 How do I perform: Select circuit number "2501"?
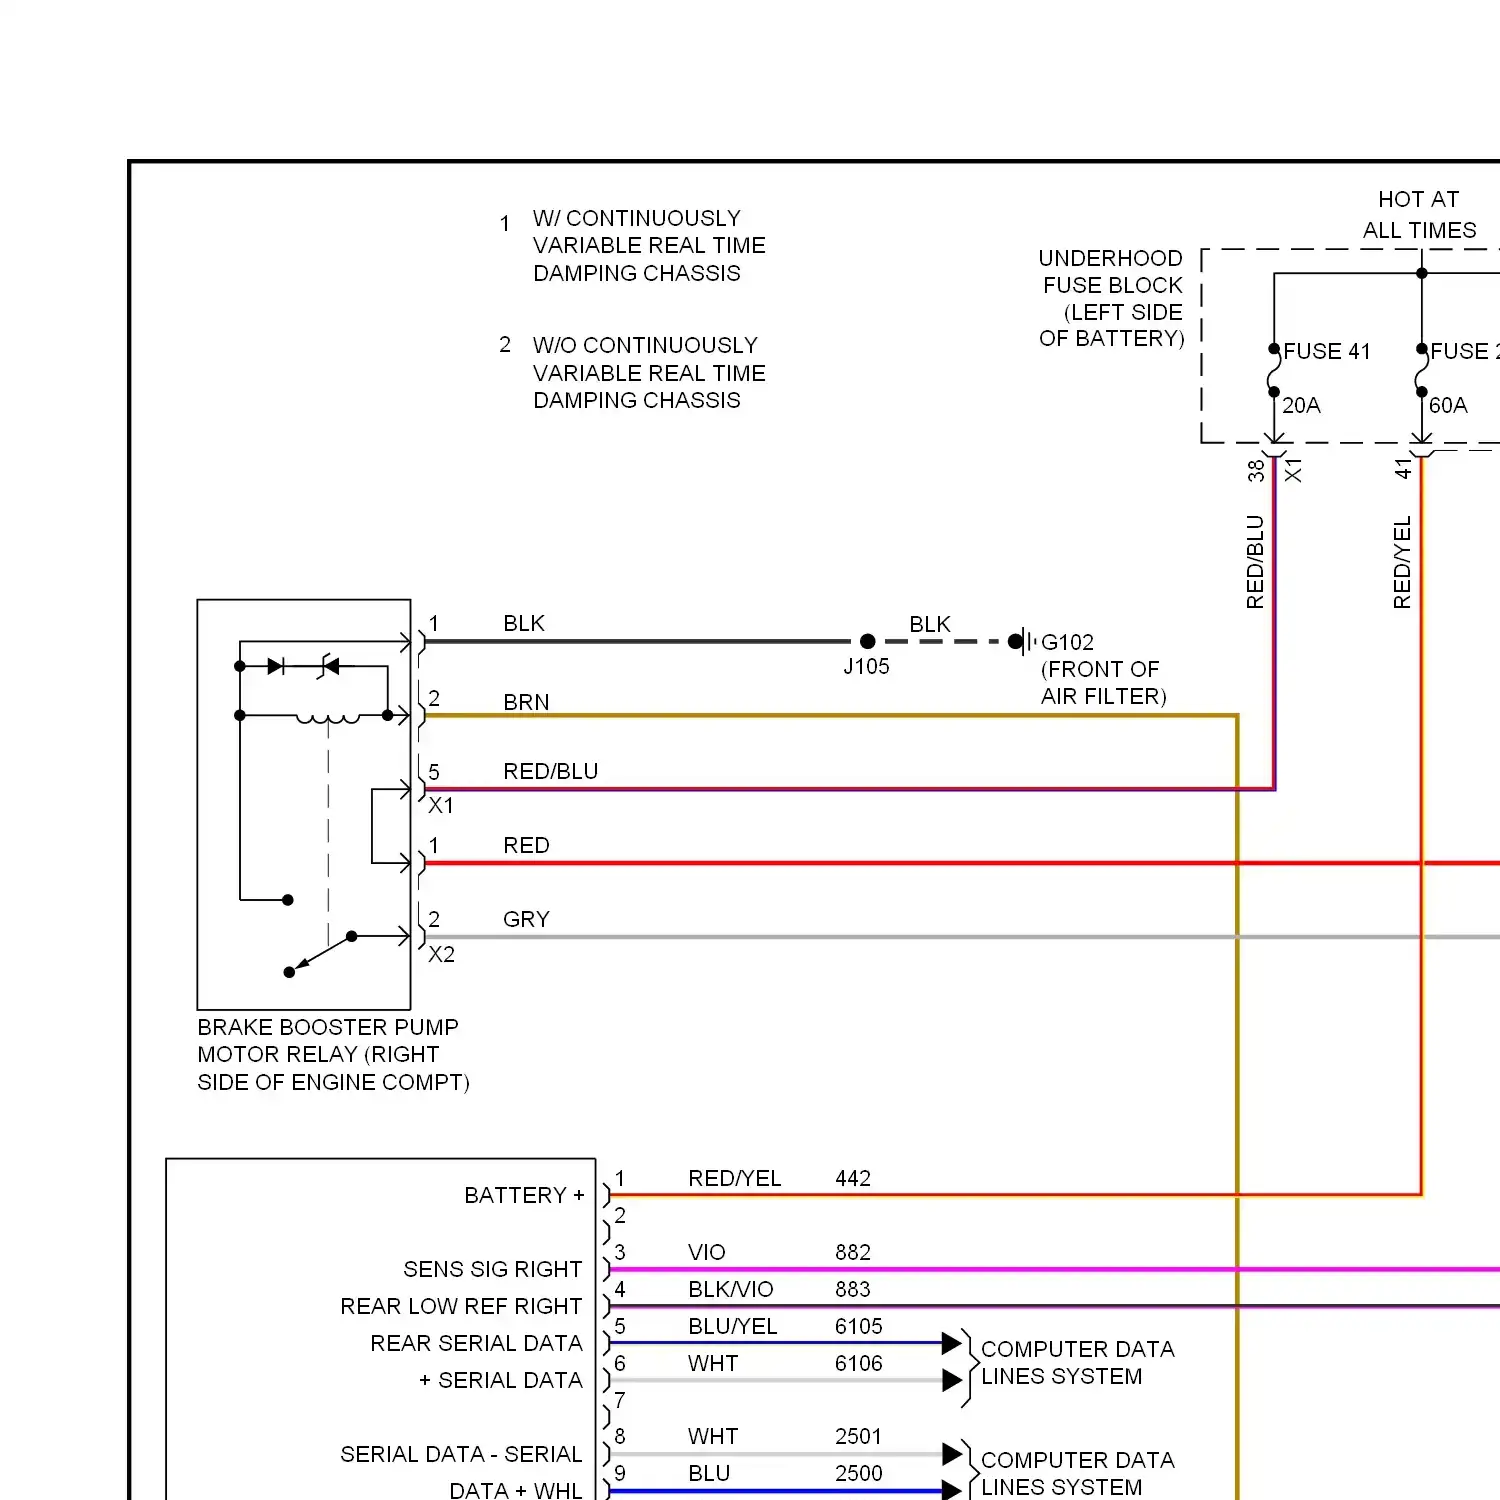859,1436
